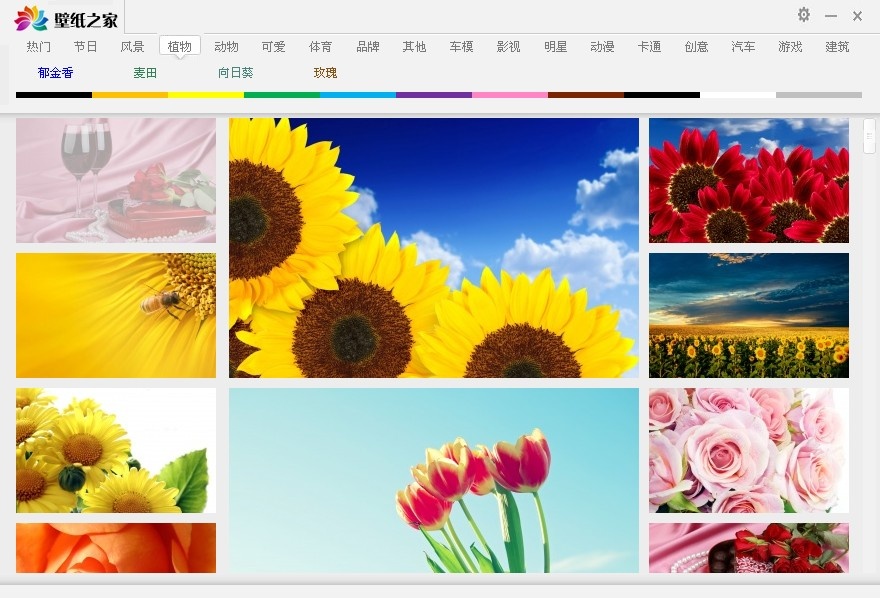Open the large sunflowers blue sky wallpaper
The width and height of the screenshot is (880, 598).
click(x=434, y=247)
